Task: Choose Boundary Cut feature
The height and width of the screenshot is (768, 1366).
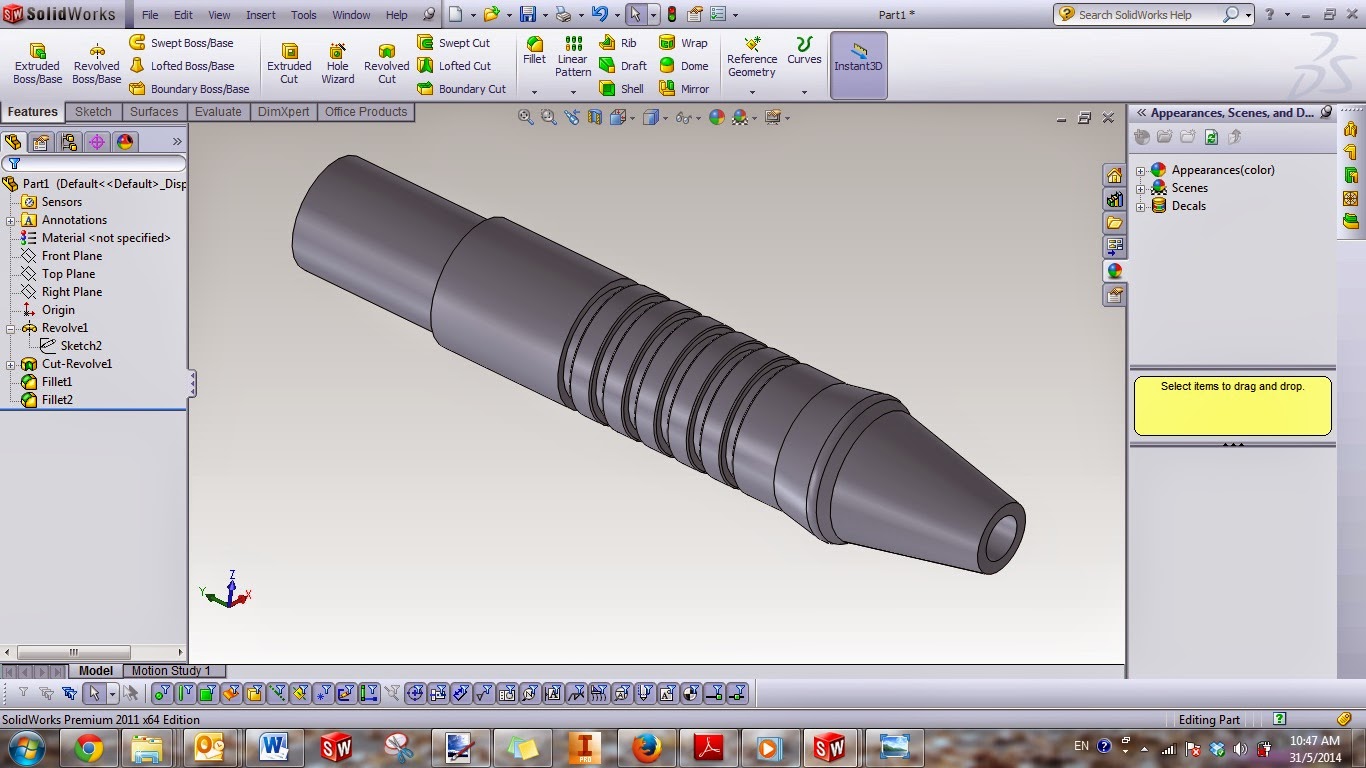Action: click(461, 89)
